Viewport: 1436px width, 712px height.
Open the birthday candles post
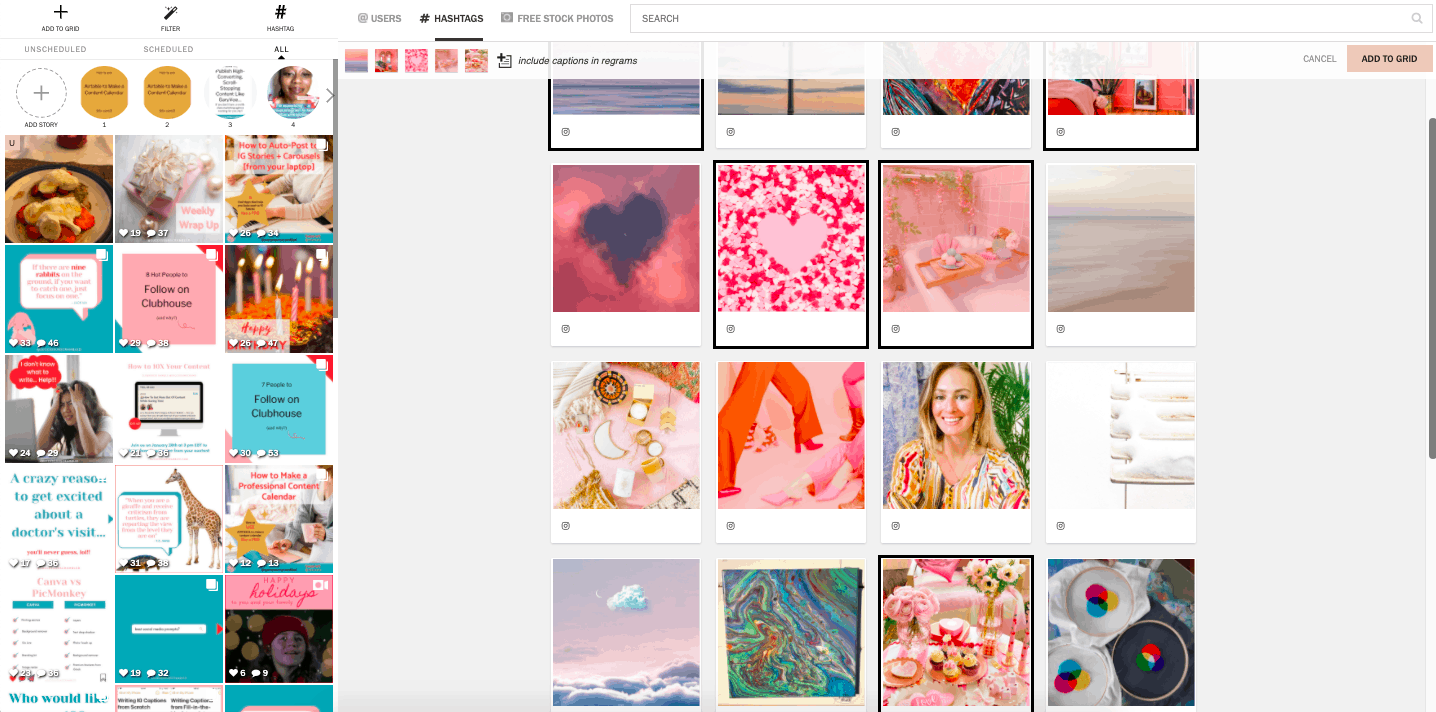pos(279,299)
